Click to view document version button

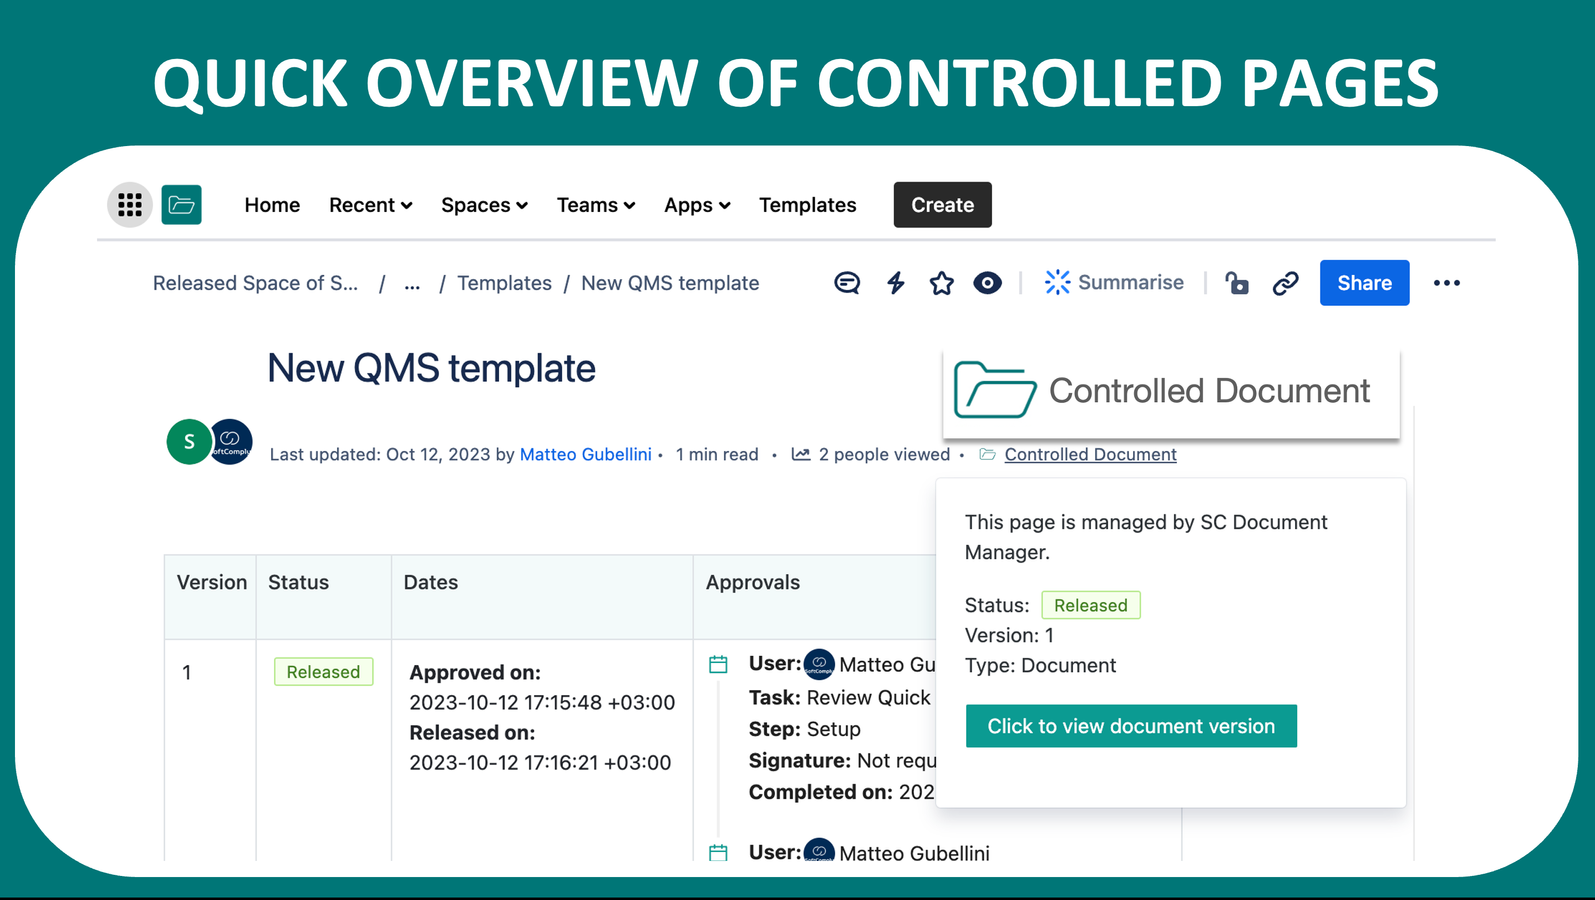click(x=1131, y=726)
